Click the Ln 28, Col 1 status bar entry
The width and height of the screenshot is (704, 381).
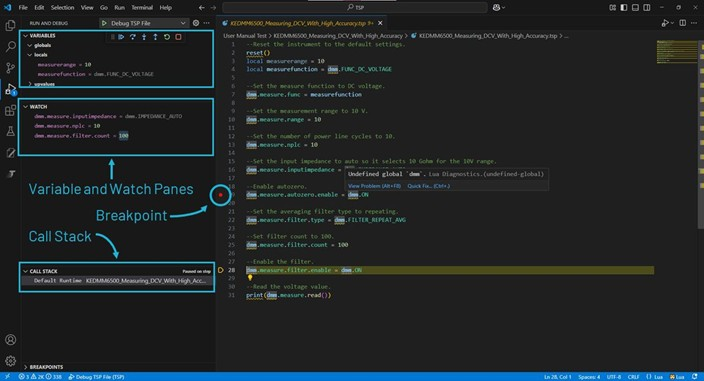click(558, 377)
